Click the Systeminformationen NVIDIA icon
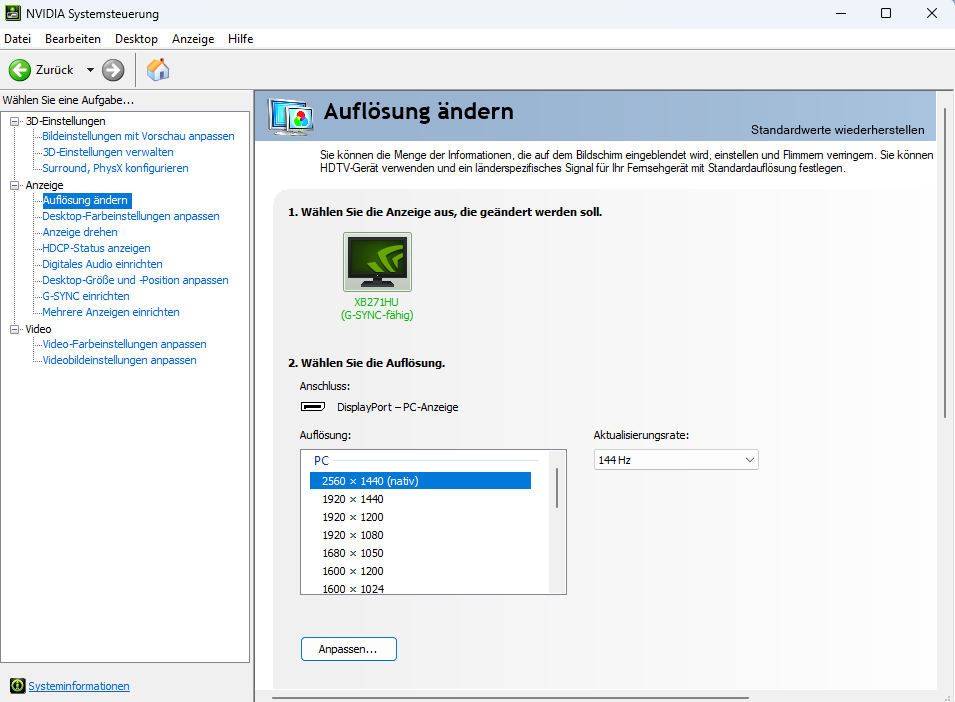Viewport: 955px width, 702px height. 18,686
